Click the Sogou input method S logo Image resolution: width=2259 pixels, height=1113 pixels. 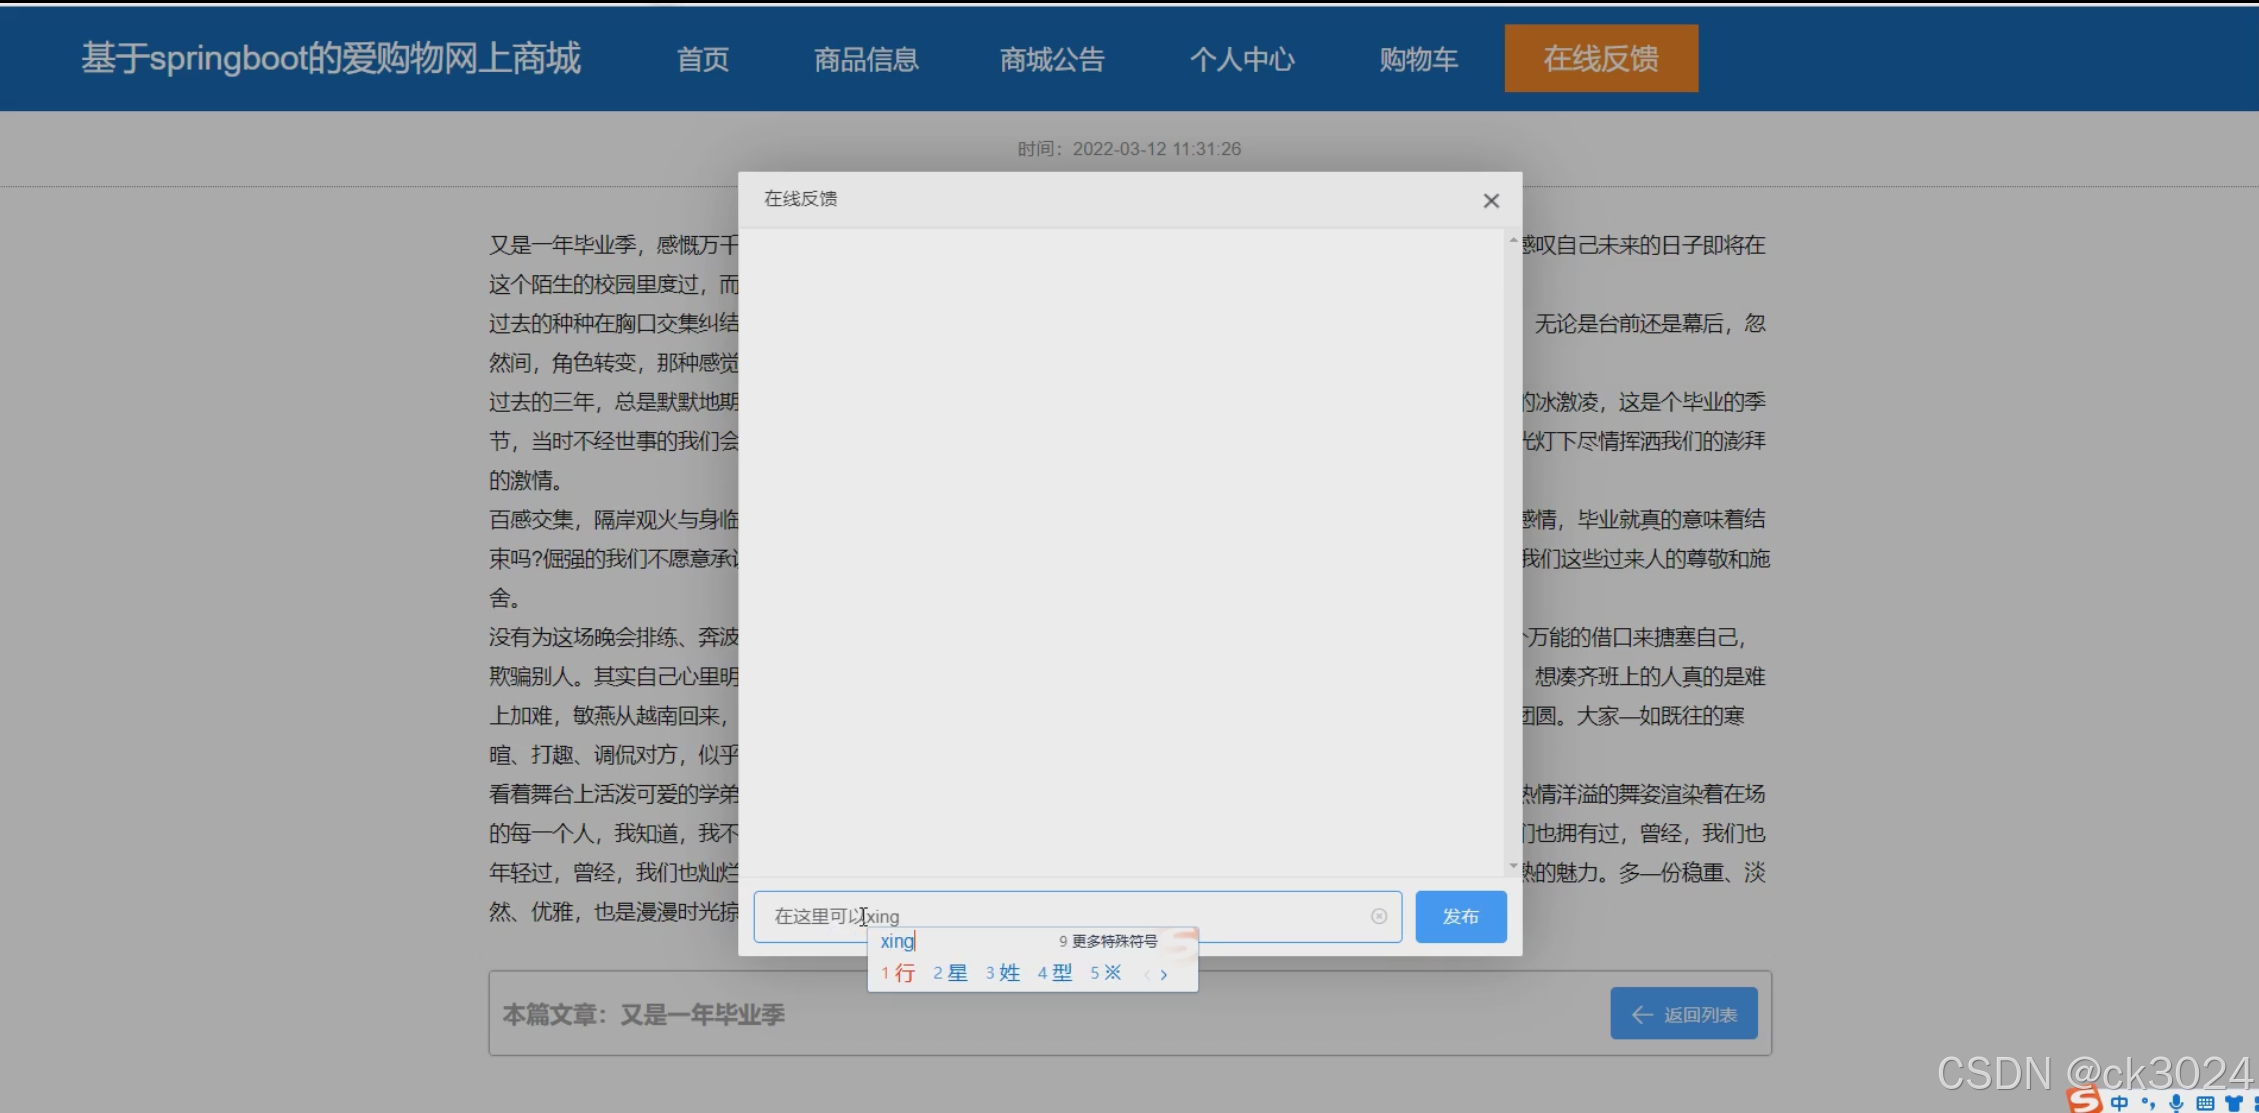point(2084,1101)
